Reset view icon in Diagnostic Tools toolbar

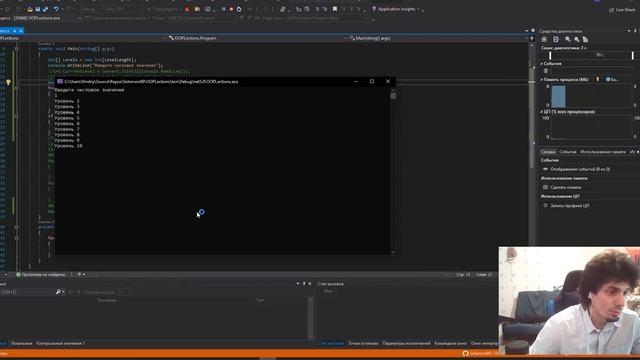click(x=586, y=39)
